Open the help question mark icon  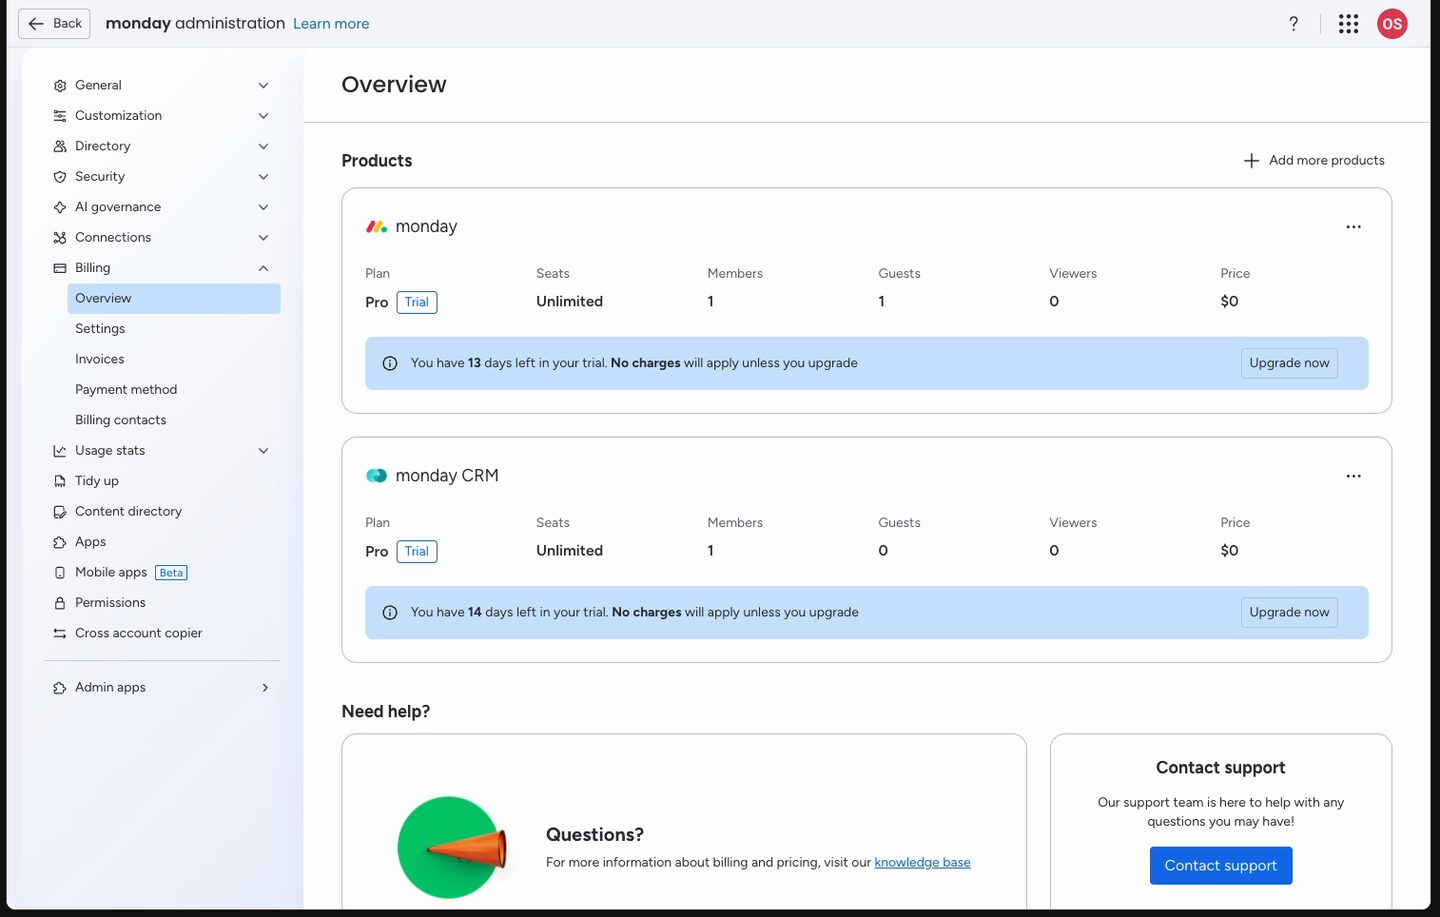pyautogui.click(x=1294, y=24)
